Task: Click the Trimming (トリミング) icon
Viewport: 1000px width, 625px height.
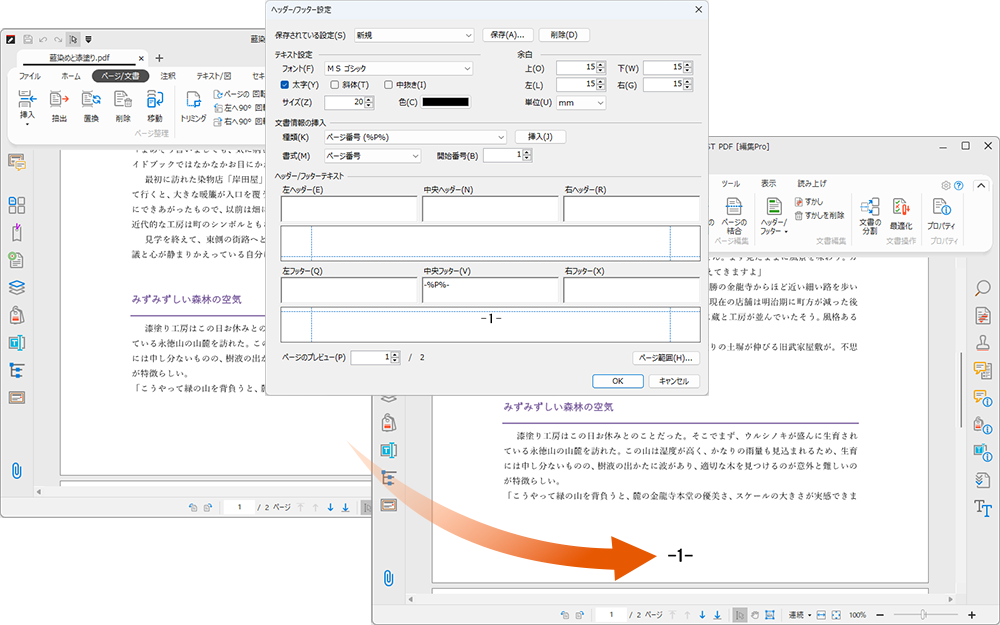Action: [193, 99]
